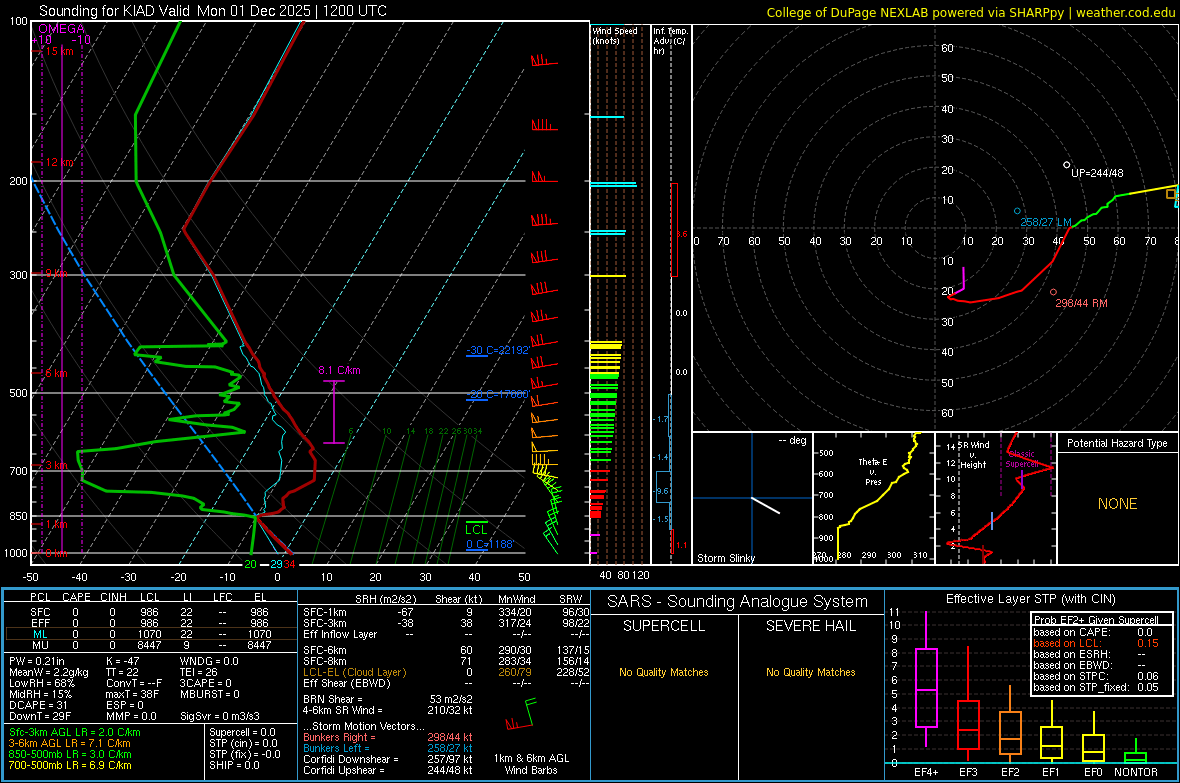Click the BRN Shear = 53 m2/s2 value

[388, 699]
